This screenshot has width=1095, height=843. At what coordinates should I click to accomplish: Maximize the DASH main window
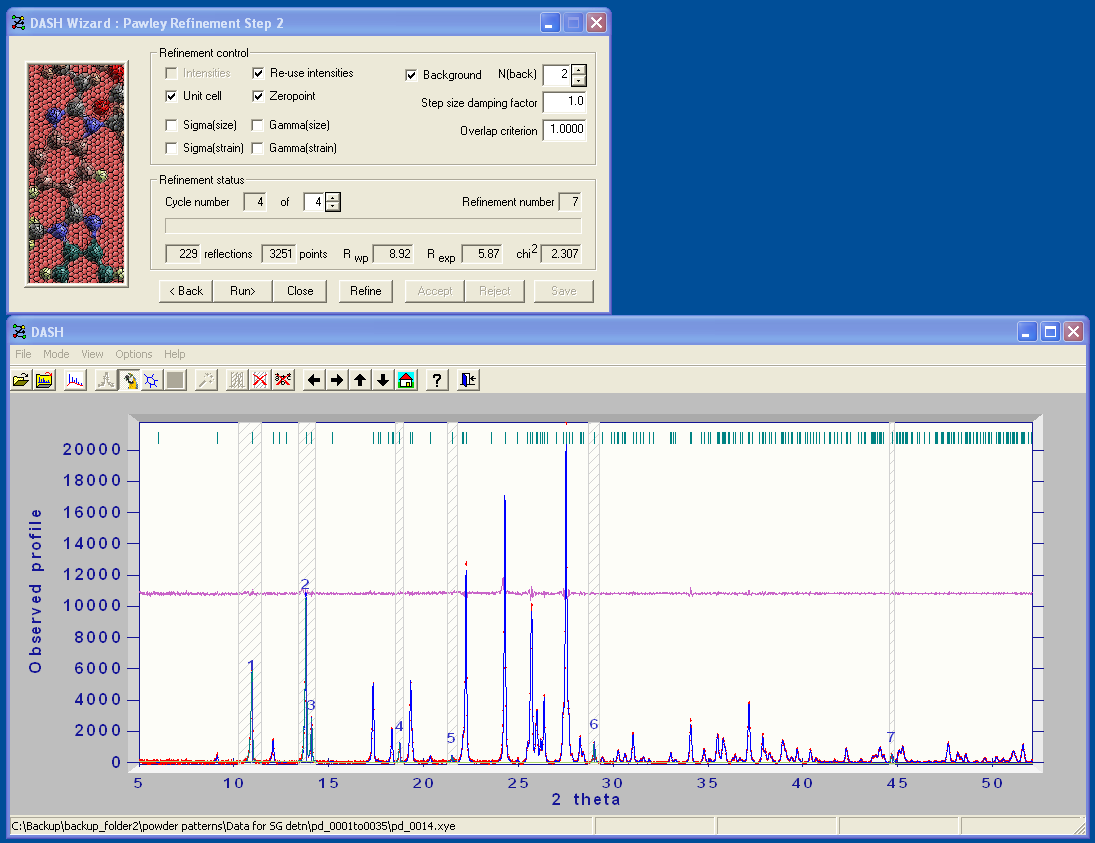click(x=1050, y=332)
